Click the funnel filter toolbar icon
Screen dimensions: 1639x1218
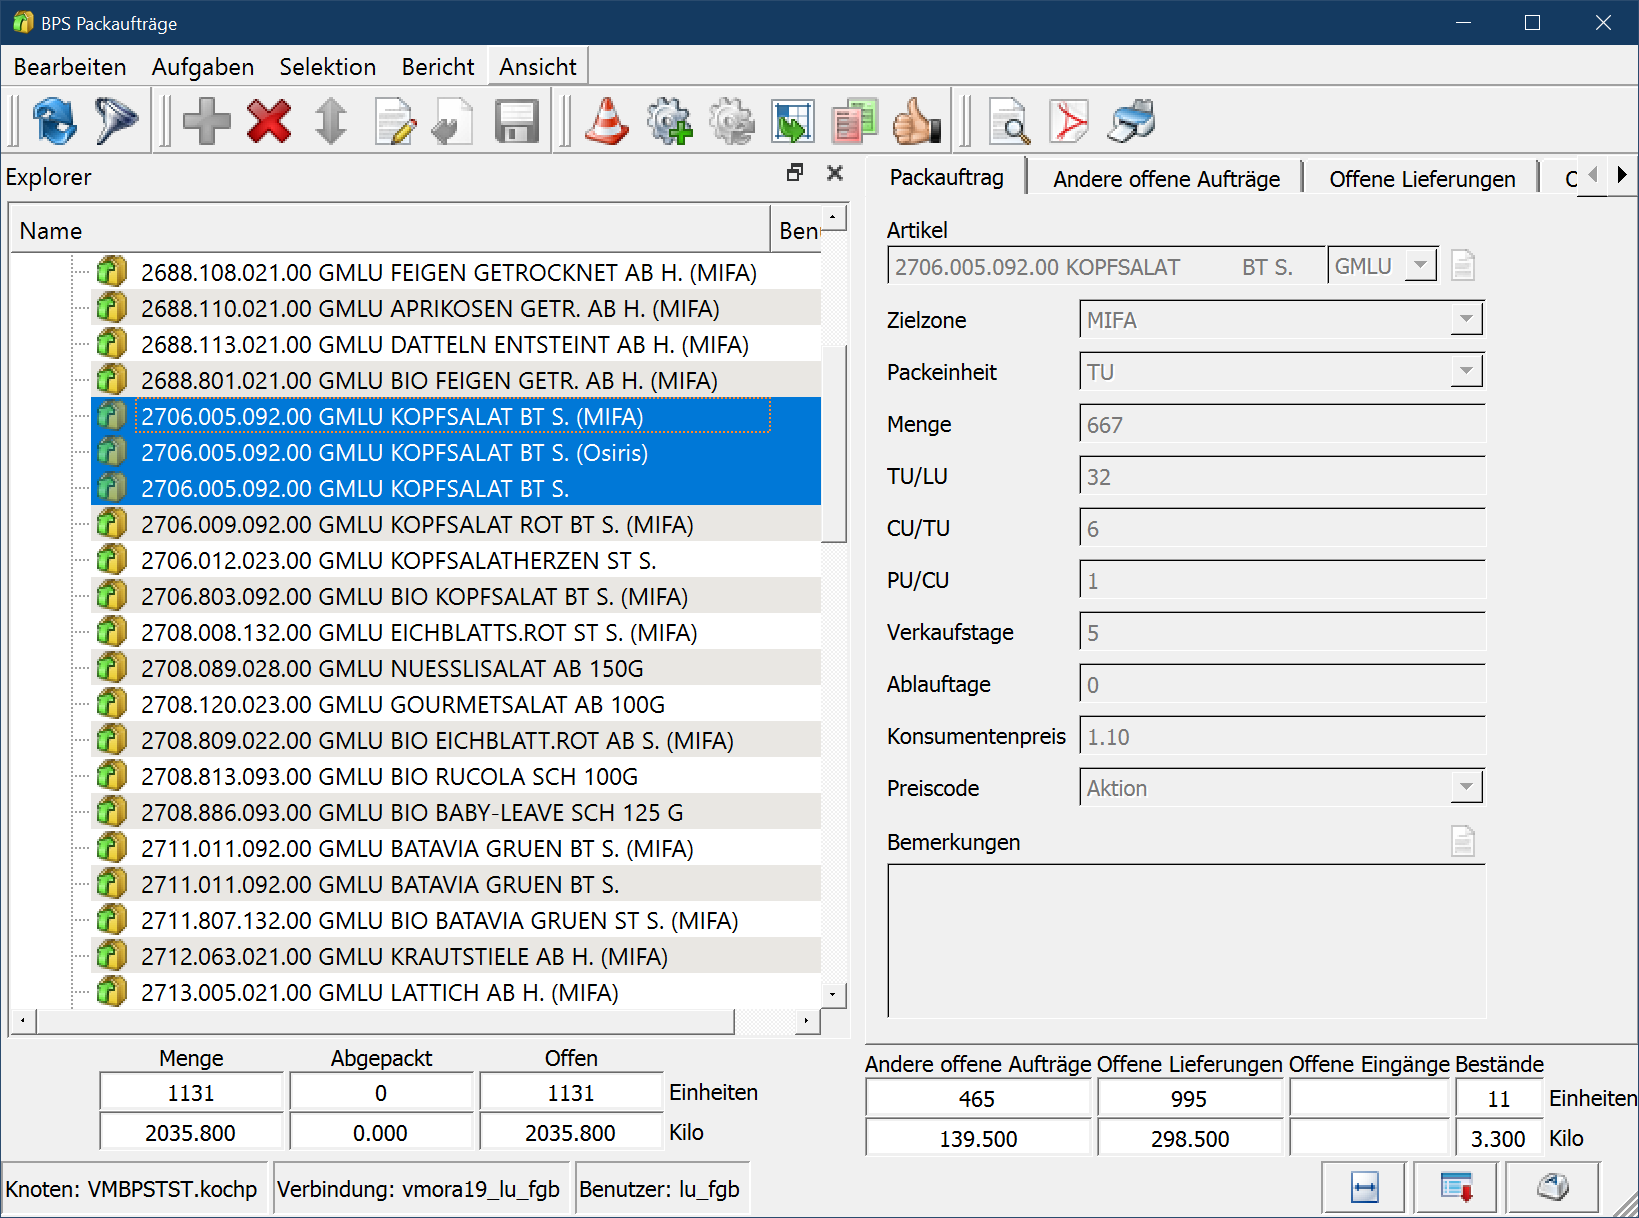[116, 122]
